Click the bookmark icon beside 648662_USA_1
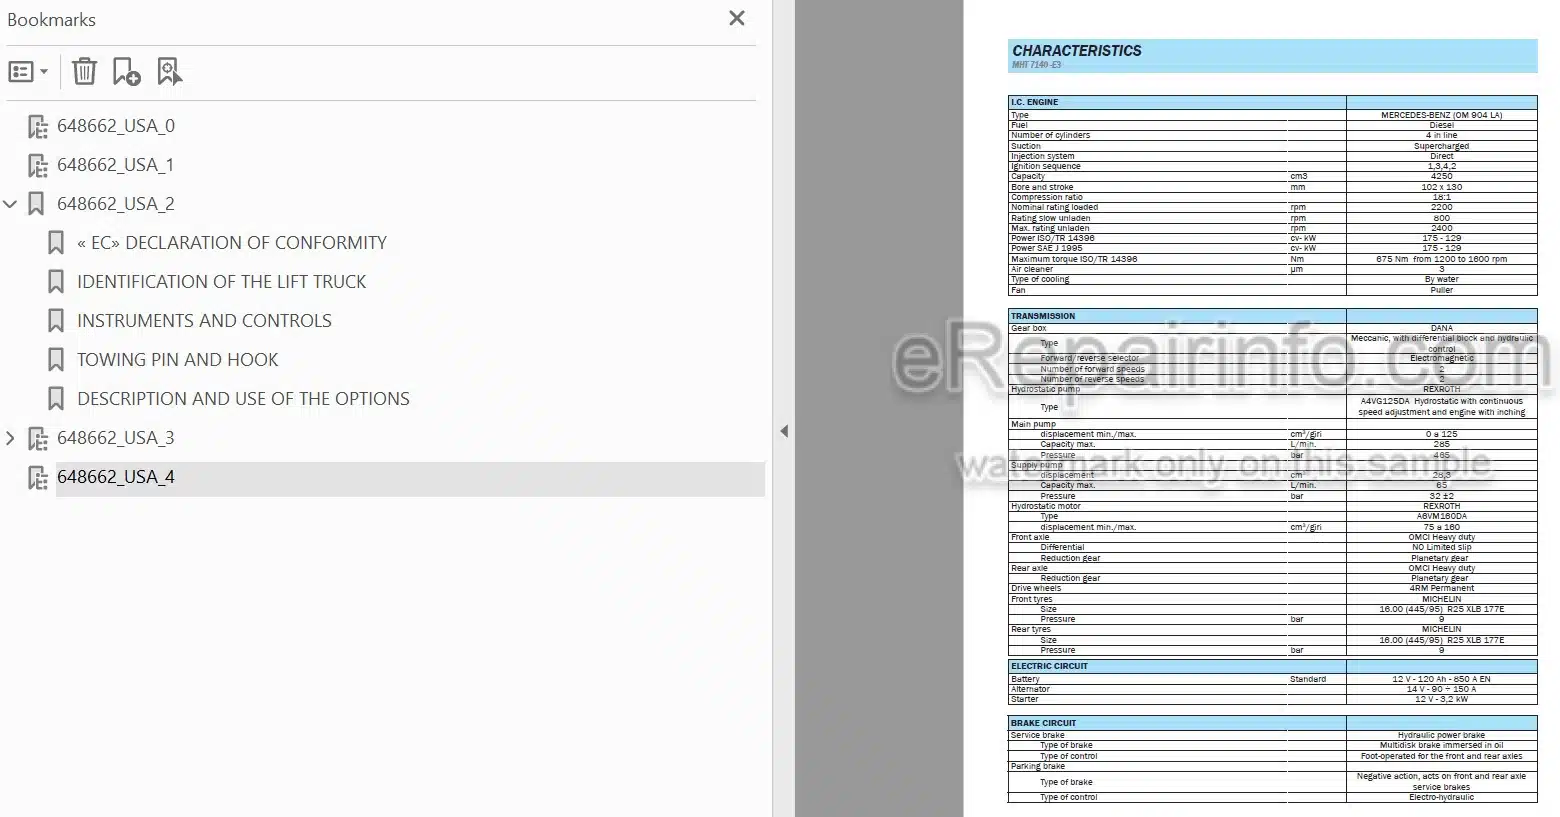Viewport: 1560px width, 817px height. point(37,165)
